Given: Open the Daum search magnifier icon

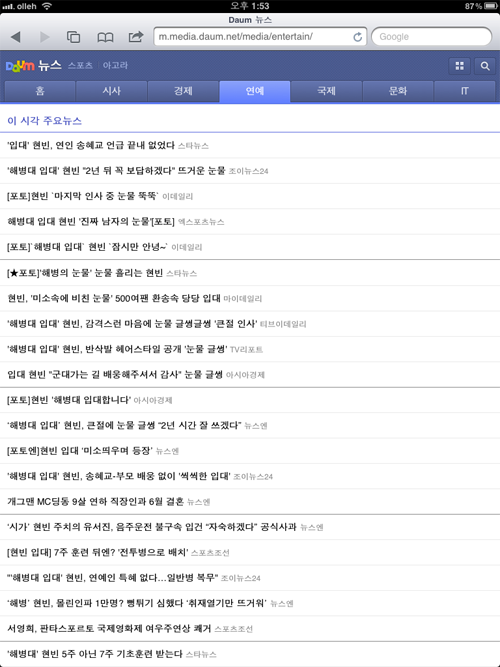Looking at the screenshot, I should 485,66.
